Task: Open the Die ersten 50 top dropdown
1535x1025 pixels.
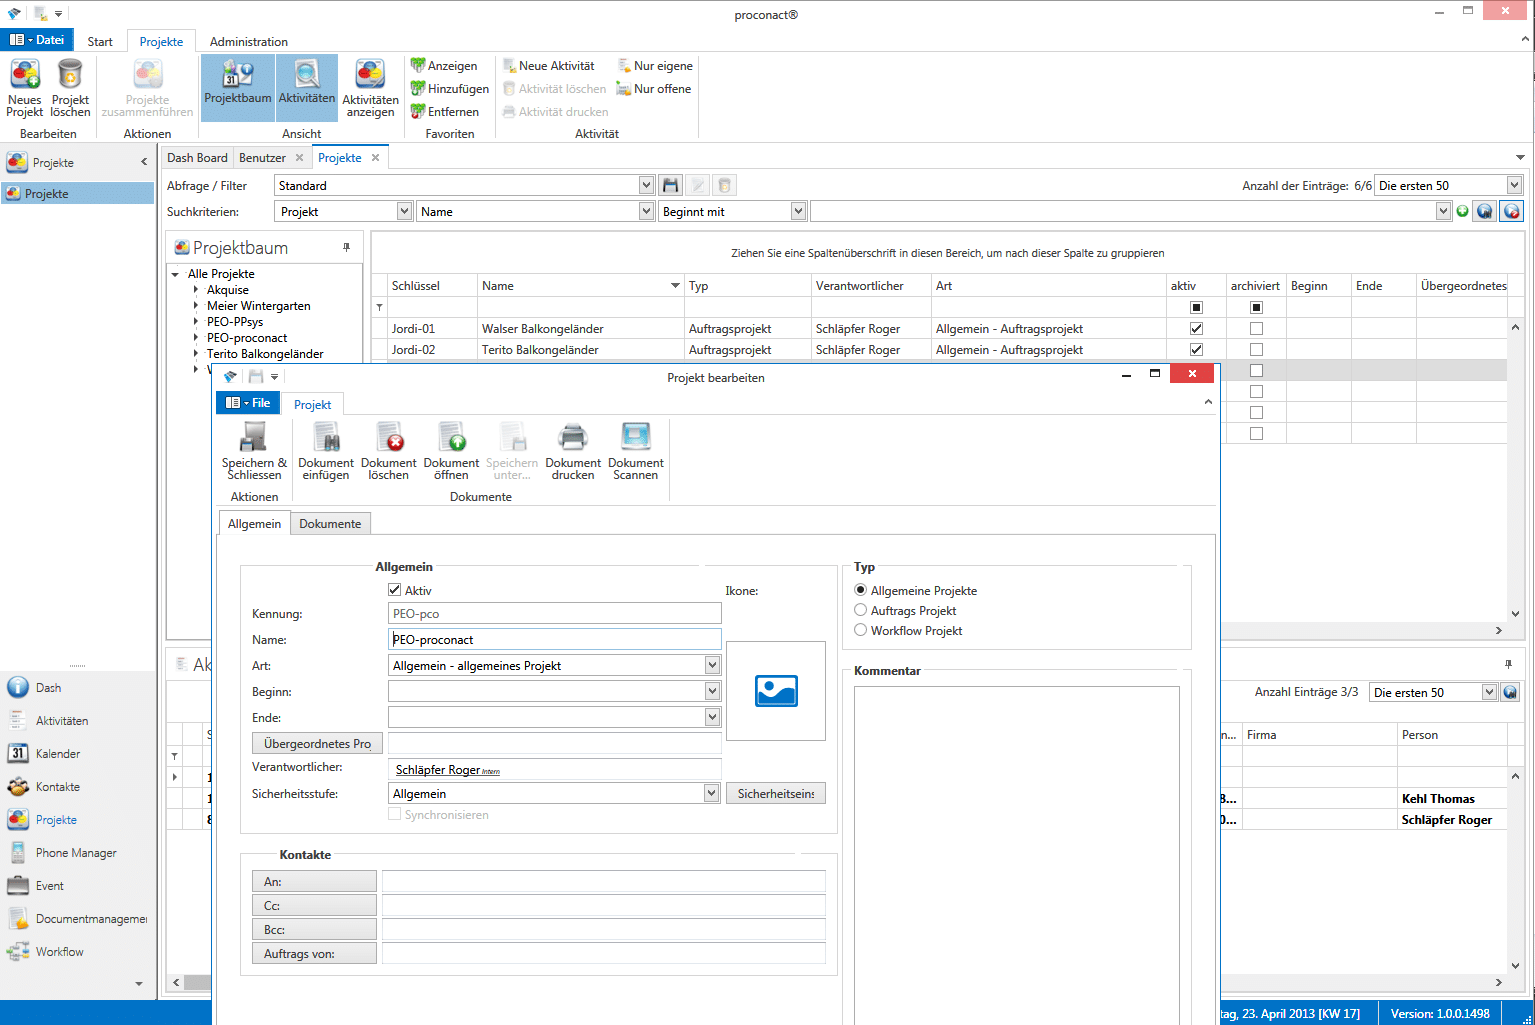Action: [x=1514, y=185]
